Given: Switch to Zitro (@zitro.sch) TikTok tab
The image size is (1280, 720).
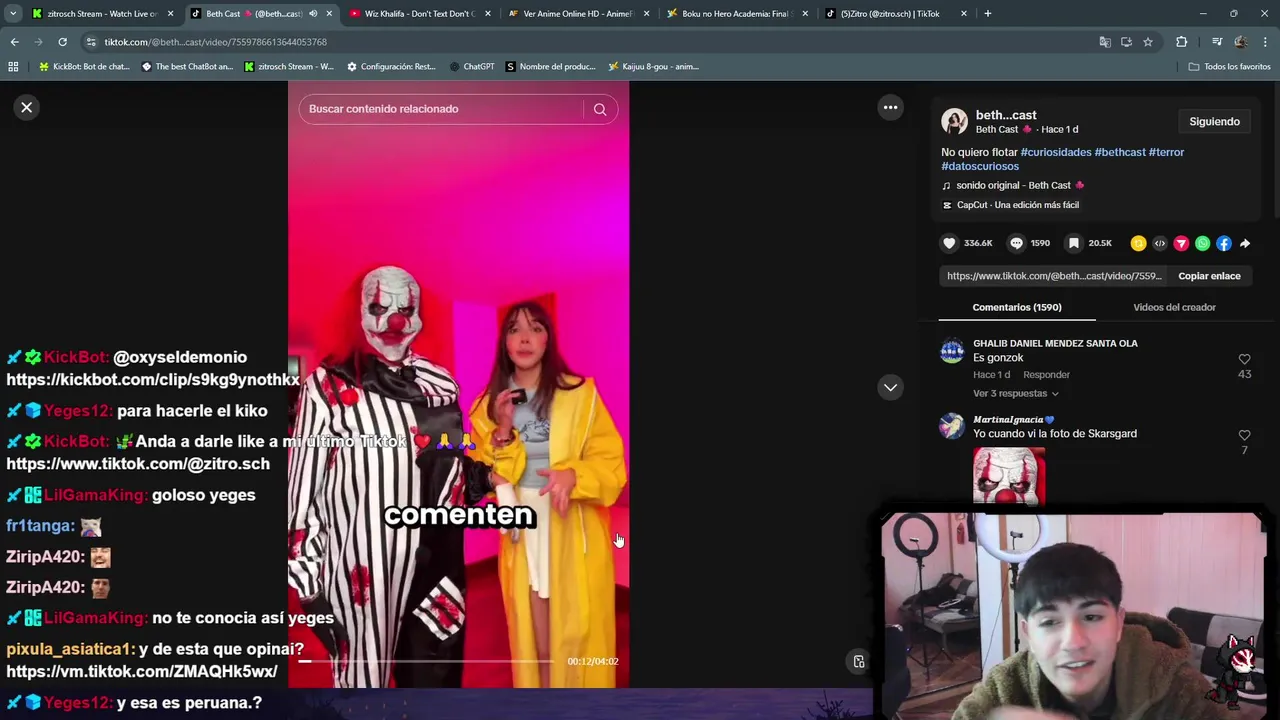Looking at the screenshot, I should coord(895,14).
